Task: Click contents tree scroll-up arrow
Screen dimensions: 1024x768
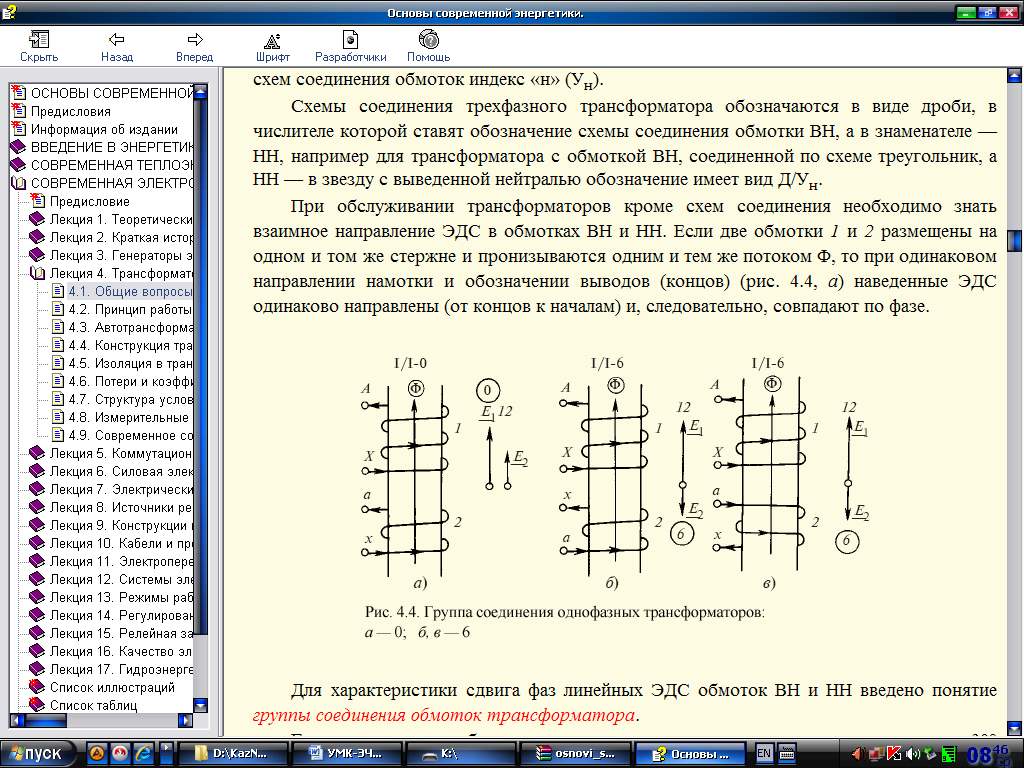Action: point(201,91)
